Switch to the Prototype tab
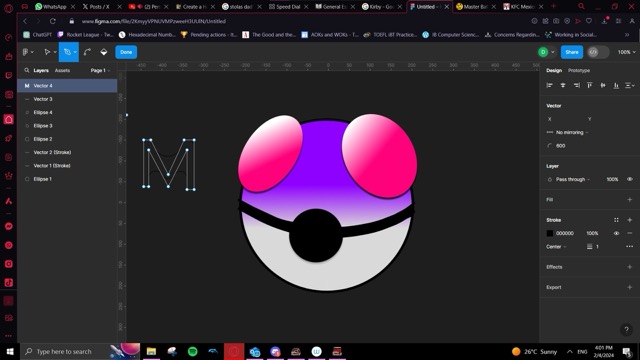The height and width of the screenshot is (360, 640). click(579, 70)
